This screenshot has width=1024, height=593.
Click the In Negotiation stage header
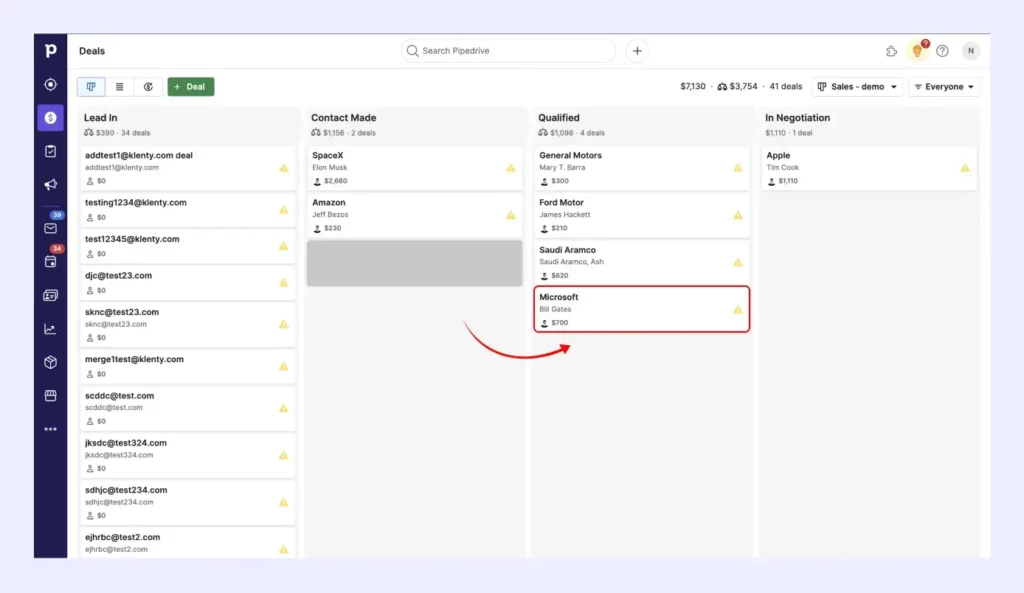click(797, 118)
